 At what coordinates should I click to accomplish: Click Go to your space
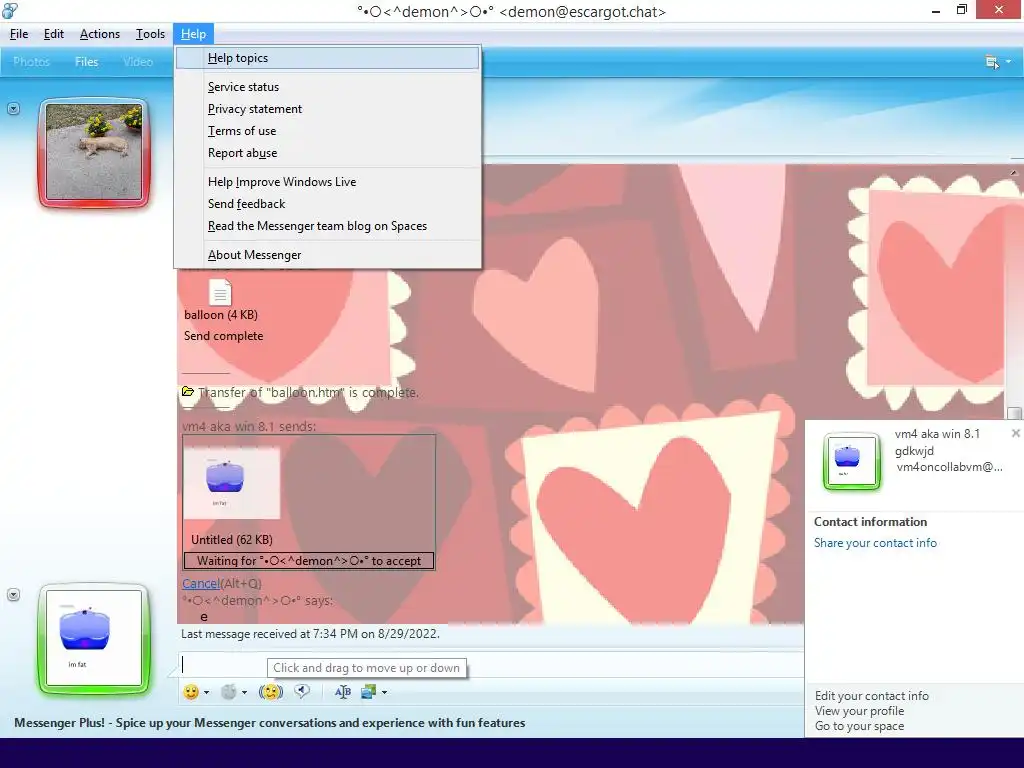pyautogui.click(x=859, y=726)
